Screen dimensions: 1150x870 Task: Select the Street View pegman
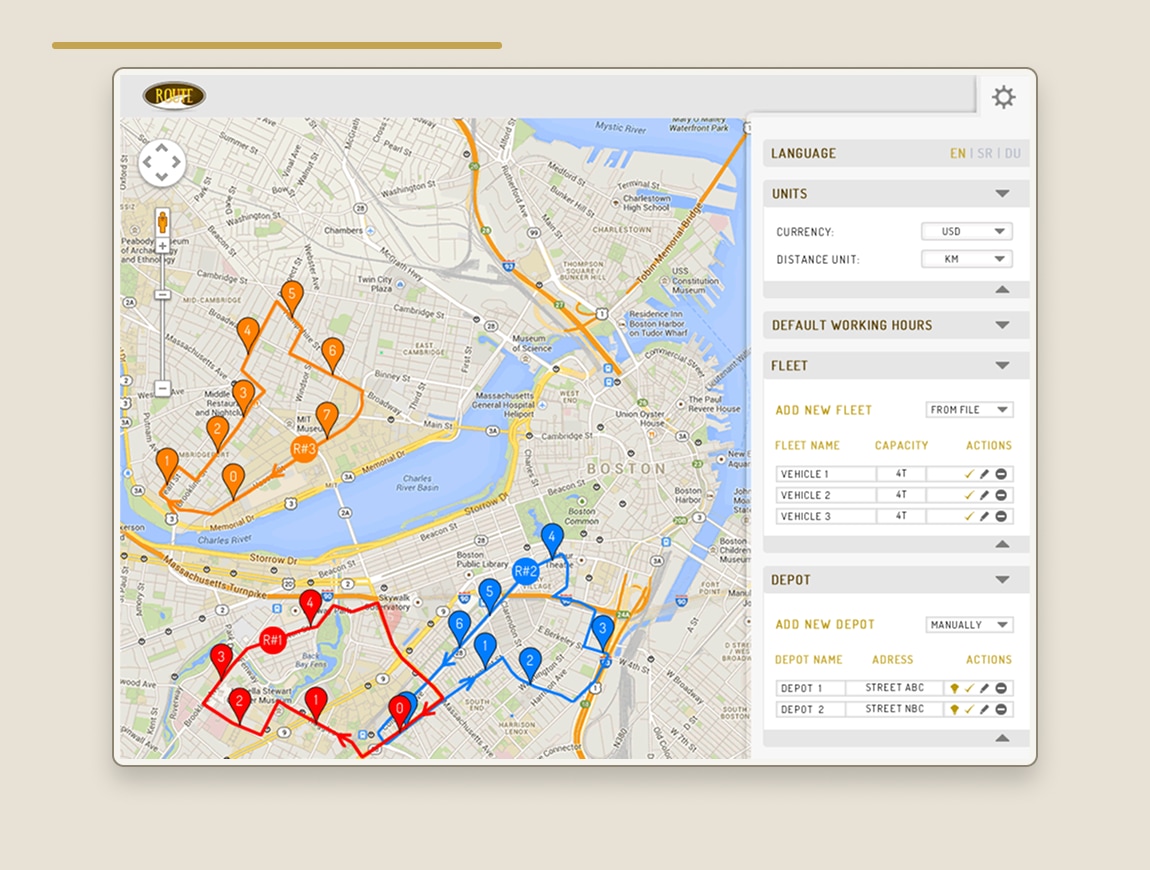point(163,221)
